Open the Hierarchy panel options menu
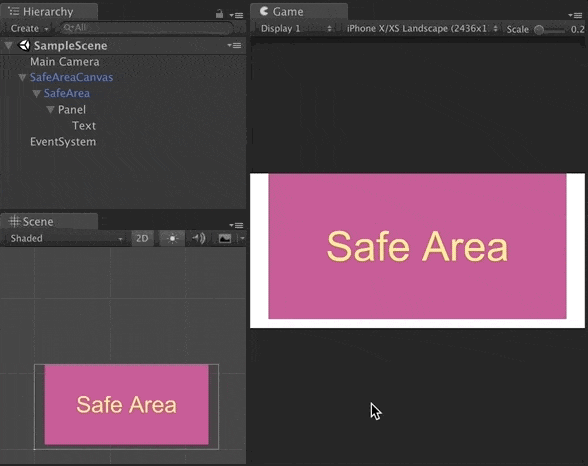Screen dimensions: 588x466 point(236,15)
